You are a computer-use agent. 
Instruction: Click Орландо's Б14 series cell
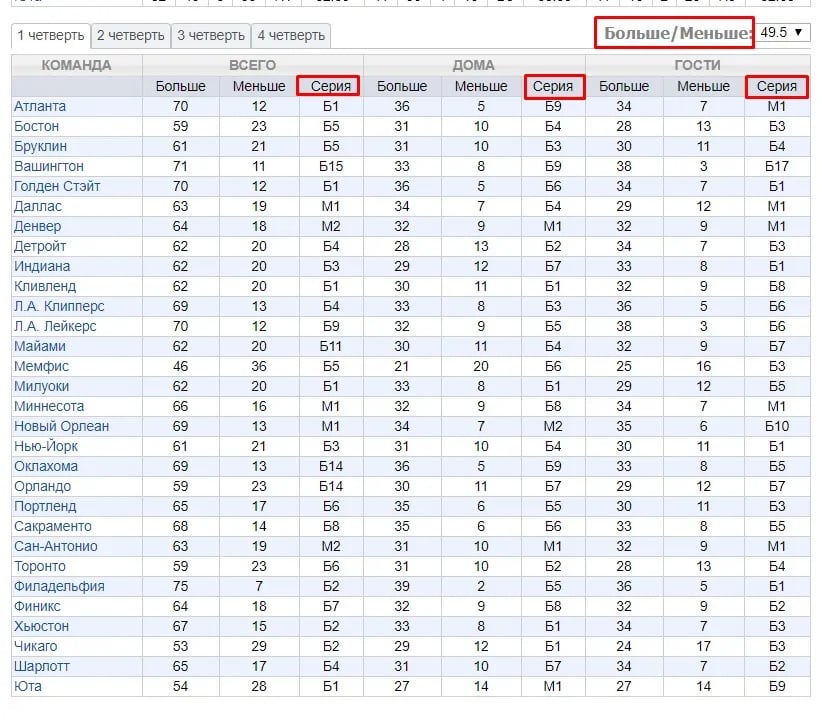coord(331,486)
